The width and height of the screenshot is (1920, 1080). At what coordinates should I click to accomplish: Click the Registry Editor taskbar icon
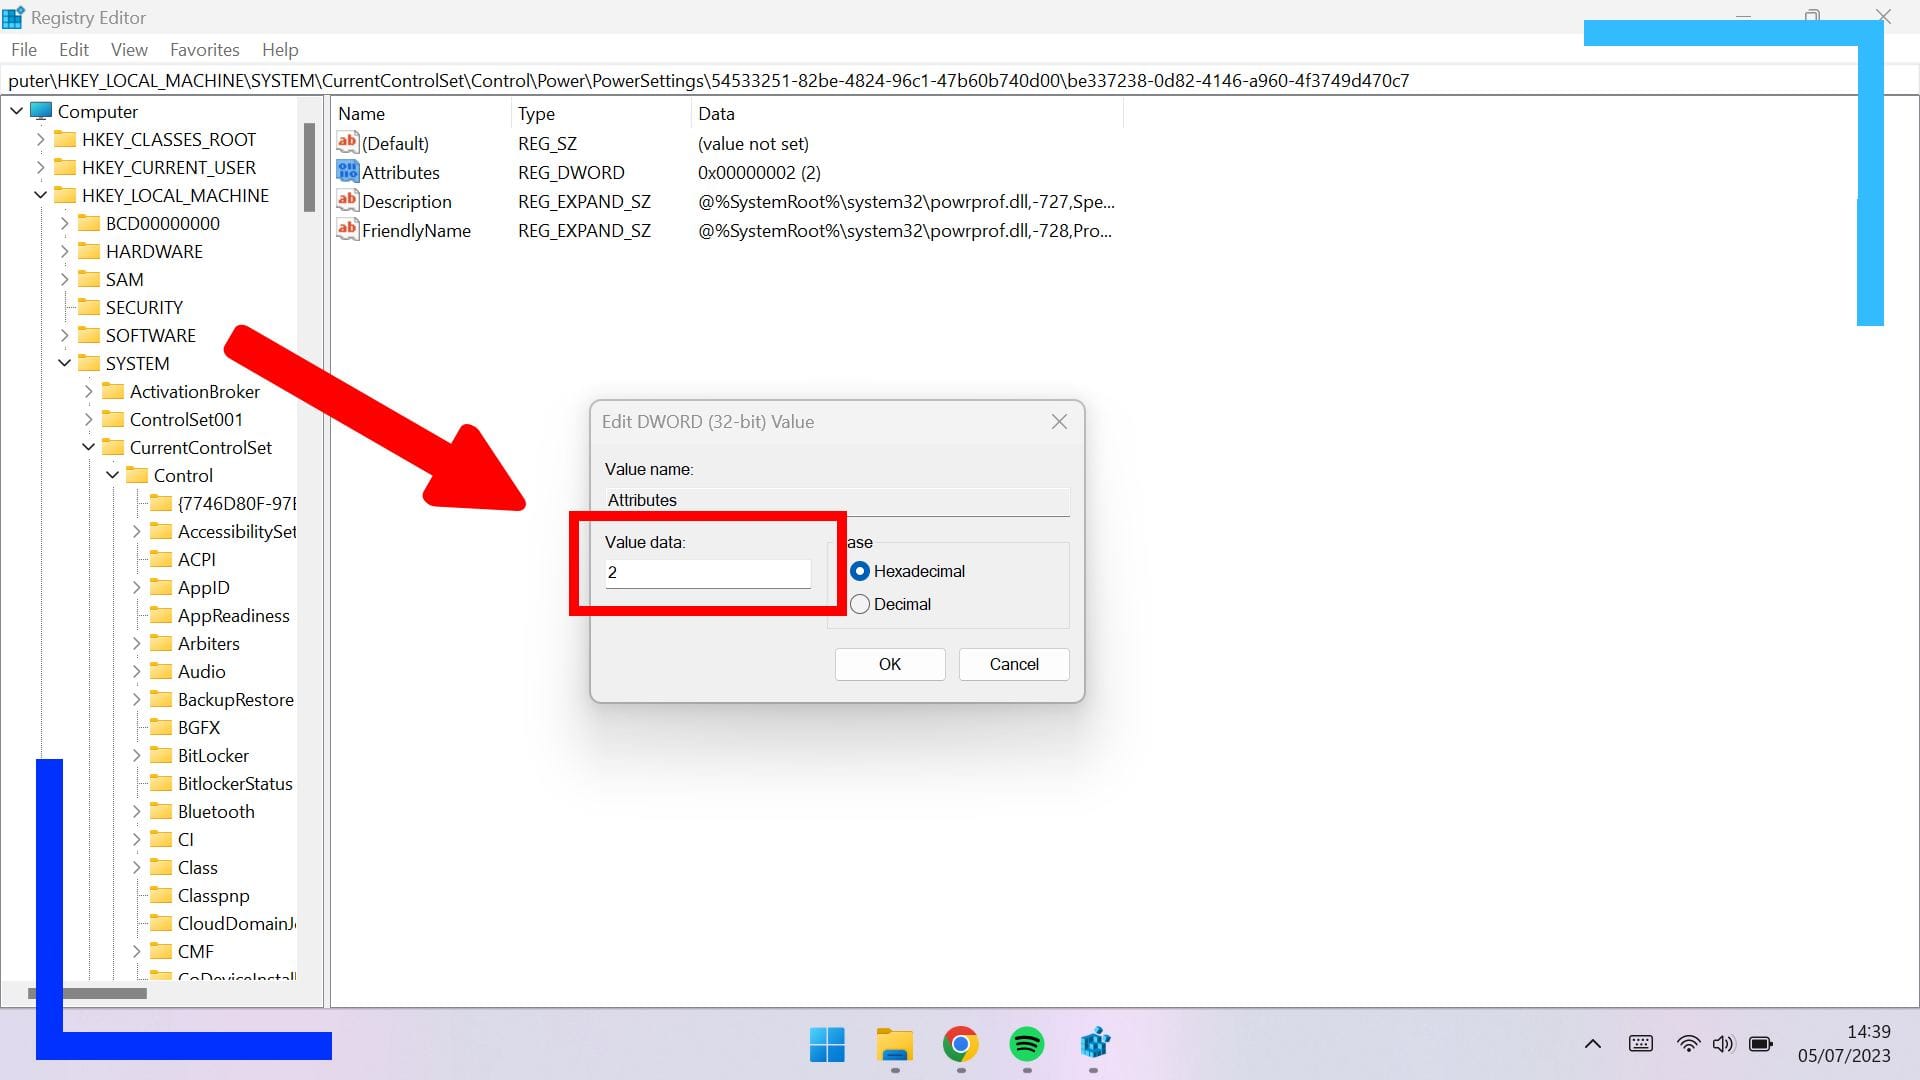coord(1094,1045)
